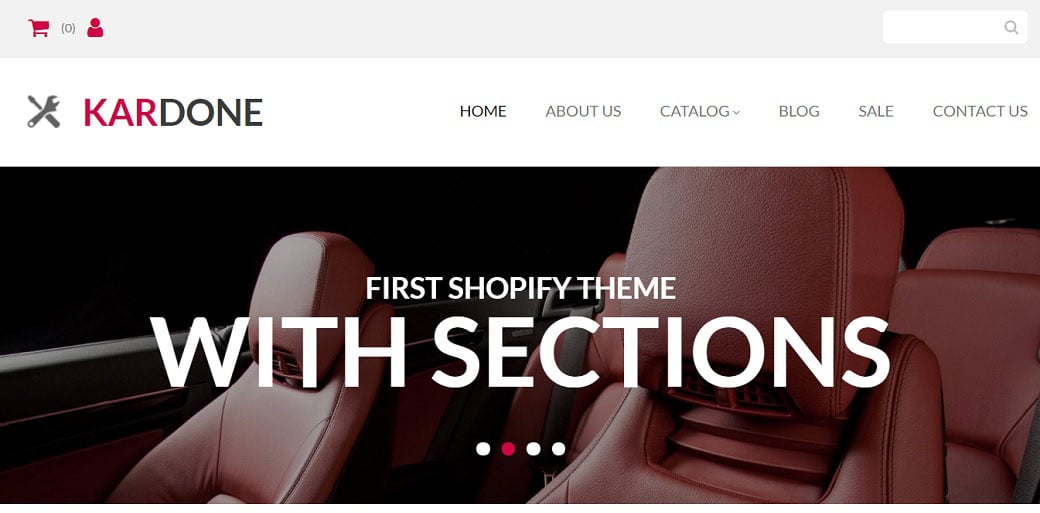Focus the search input field
This screenshot has height=513, width=1040.
(x=954, y=27)
